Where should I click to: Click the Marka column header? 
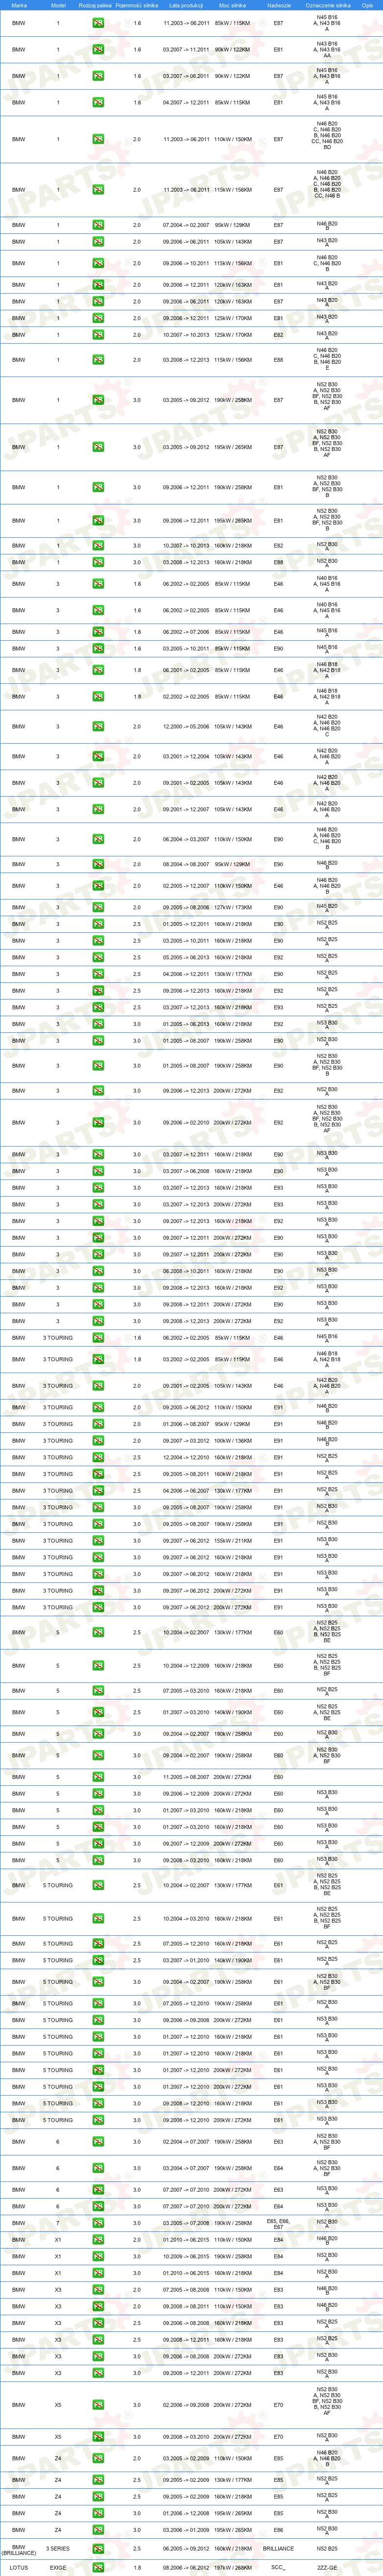point(19,5)
